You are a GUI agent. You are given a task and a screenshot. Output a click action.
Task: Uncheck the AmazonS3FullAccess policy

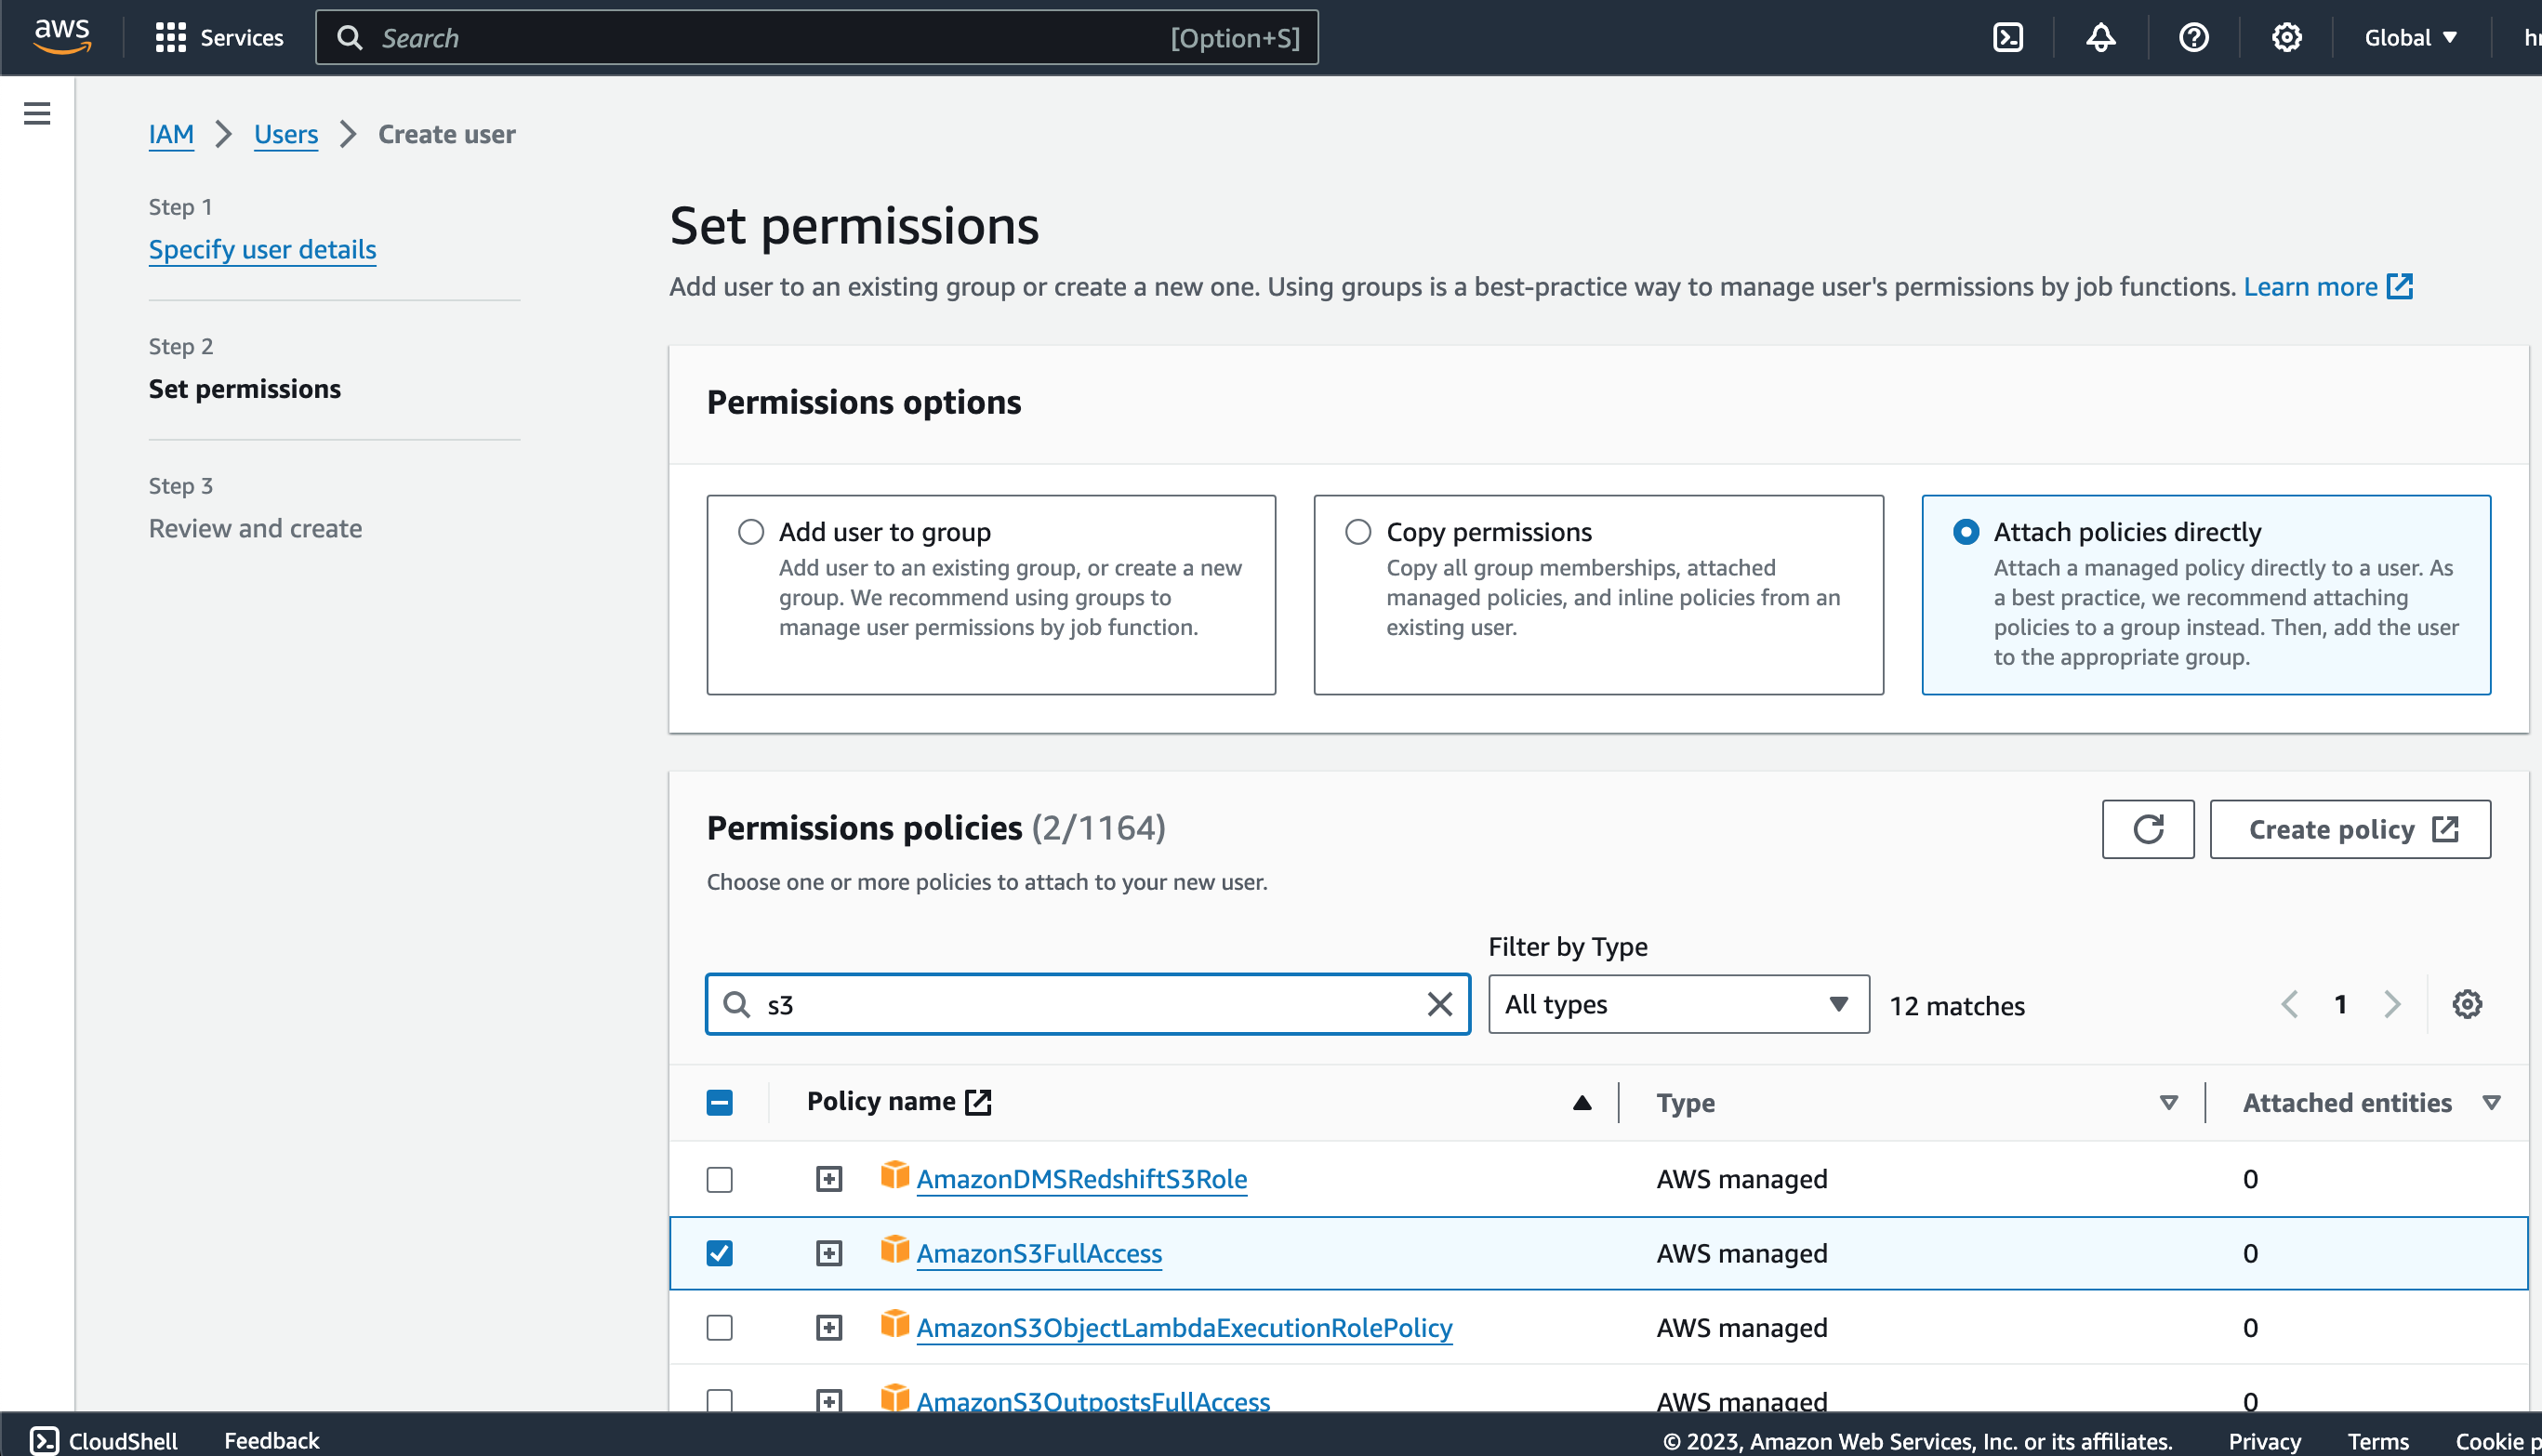719,1254
